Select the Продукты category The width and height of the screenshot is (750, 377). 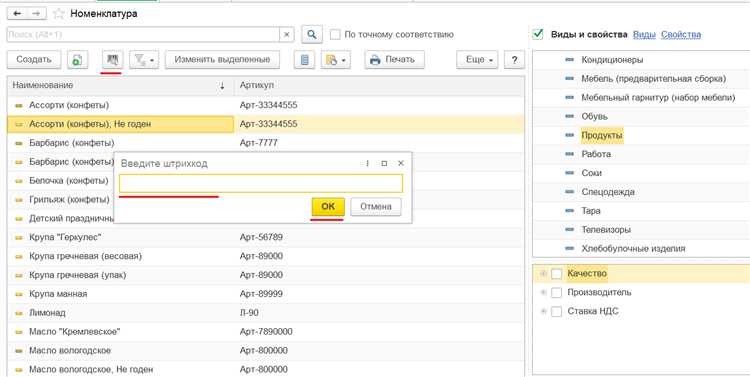[602, 135]
